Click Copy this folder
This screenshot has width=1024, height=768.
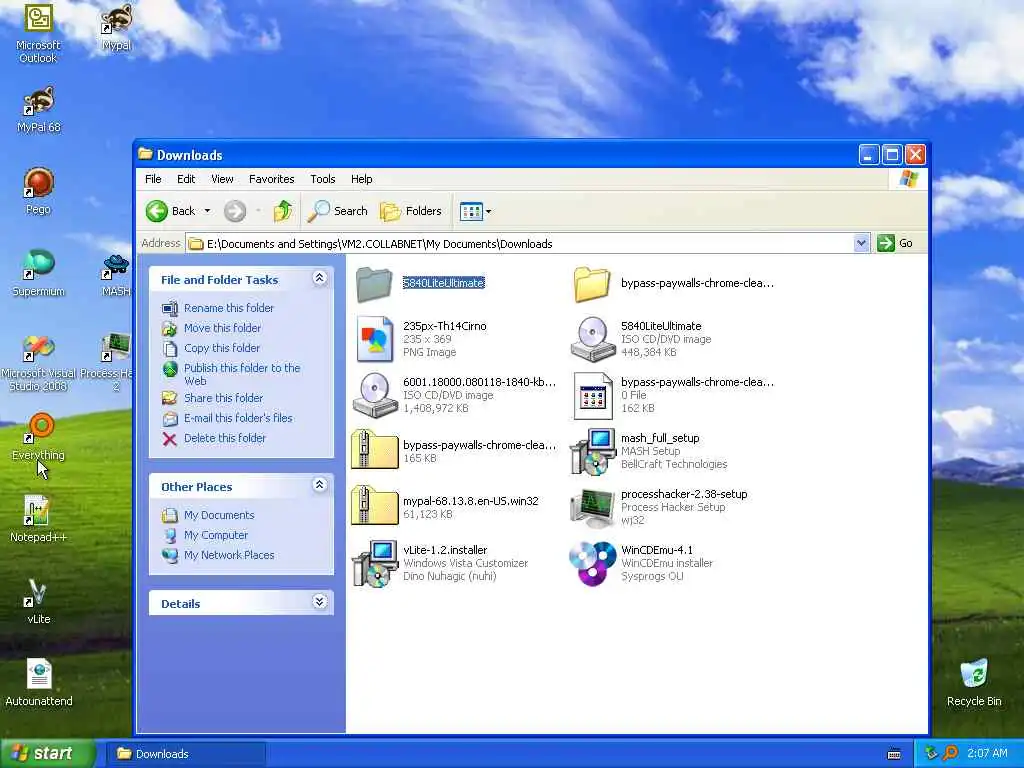tap(221, 348)
